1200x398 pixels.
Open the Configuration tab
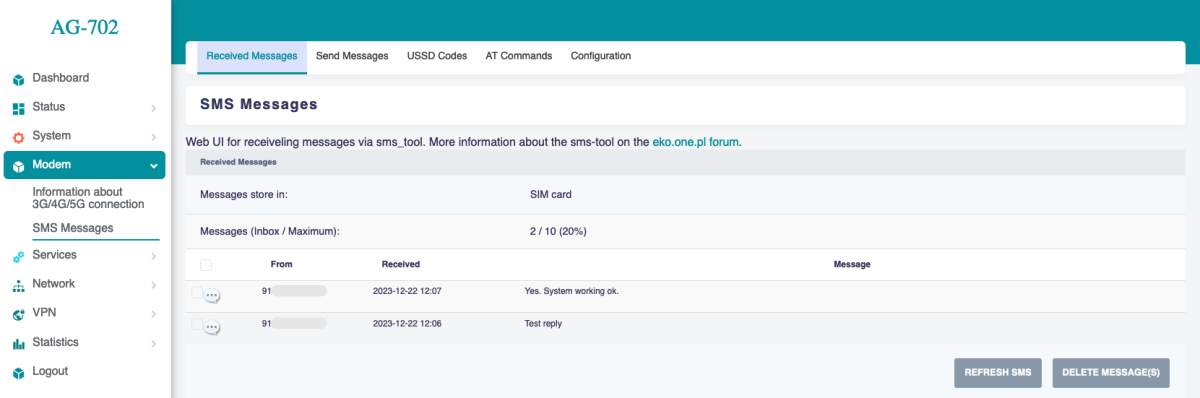pos(601,56)
